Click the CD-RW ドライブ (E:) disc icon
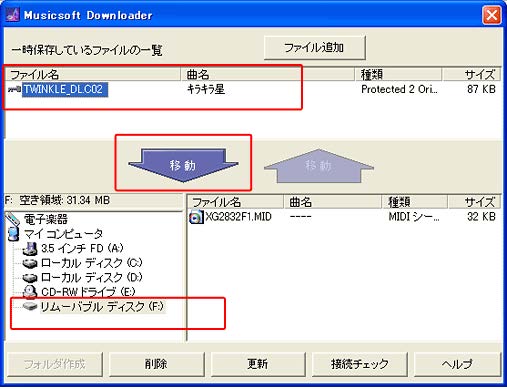The width and height of the screenshot is (507, 389). 30,292
